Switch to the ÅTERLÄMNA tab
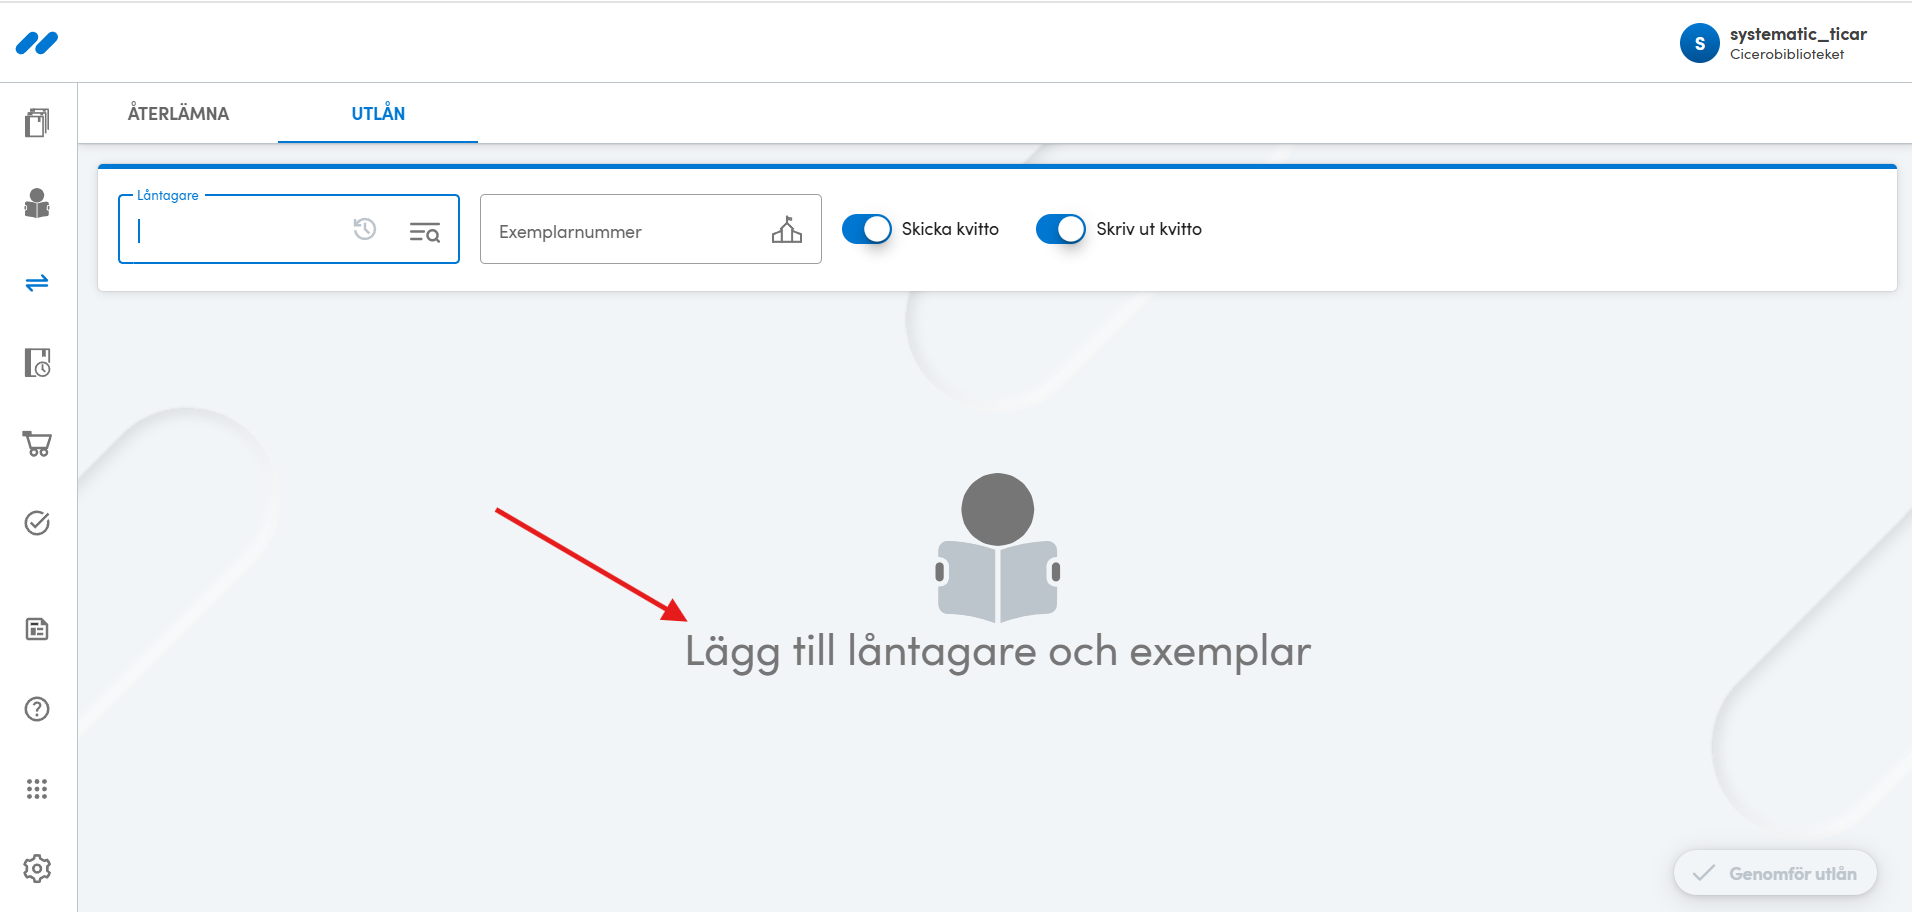 [178, 114]
